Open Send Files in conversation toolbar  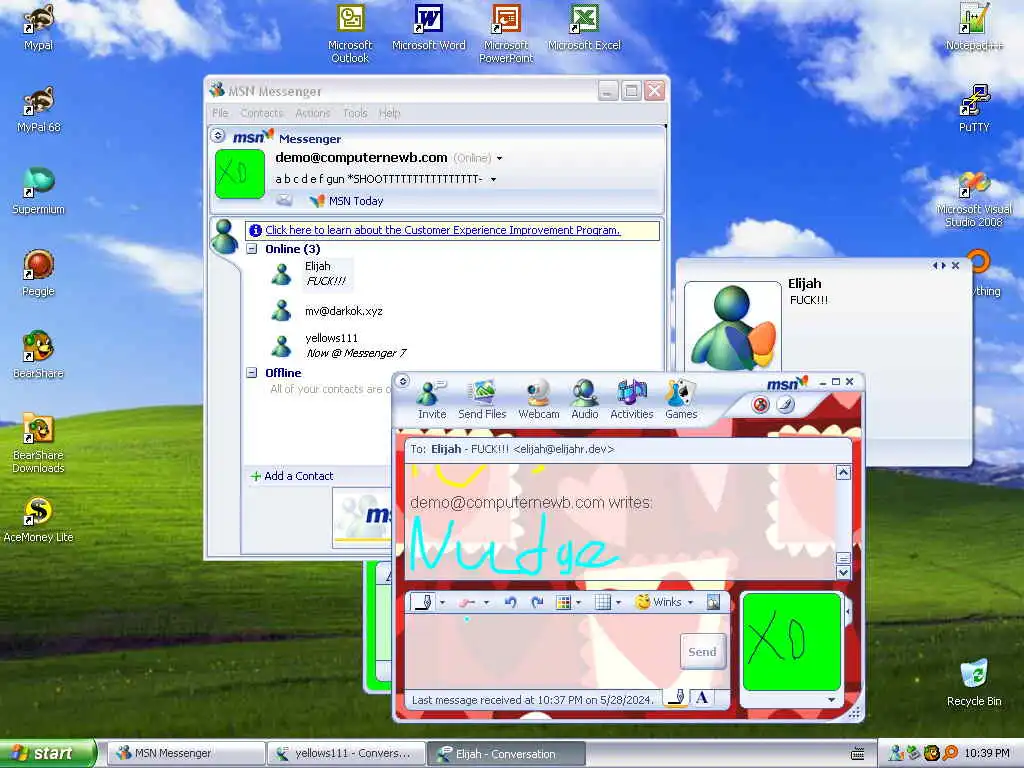pyautogui.click(x=482, y=399)
